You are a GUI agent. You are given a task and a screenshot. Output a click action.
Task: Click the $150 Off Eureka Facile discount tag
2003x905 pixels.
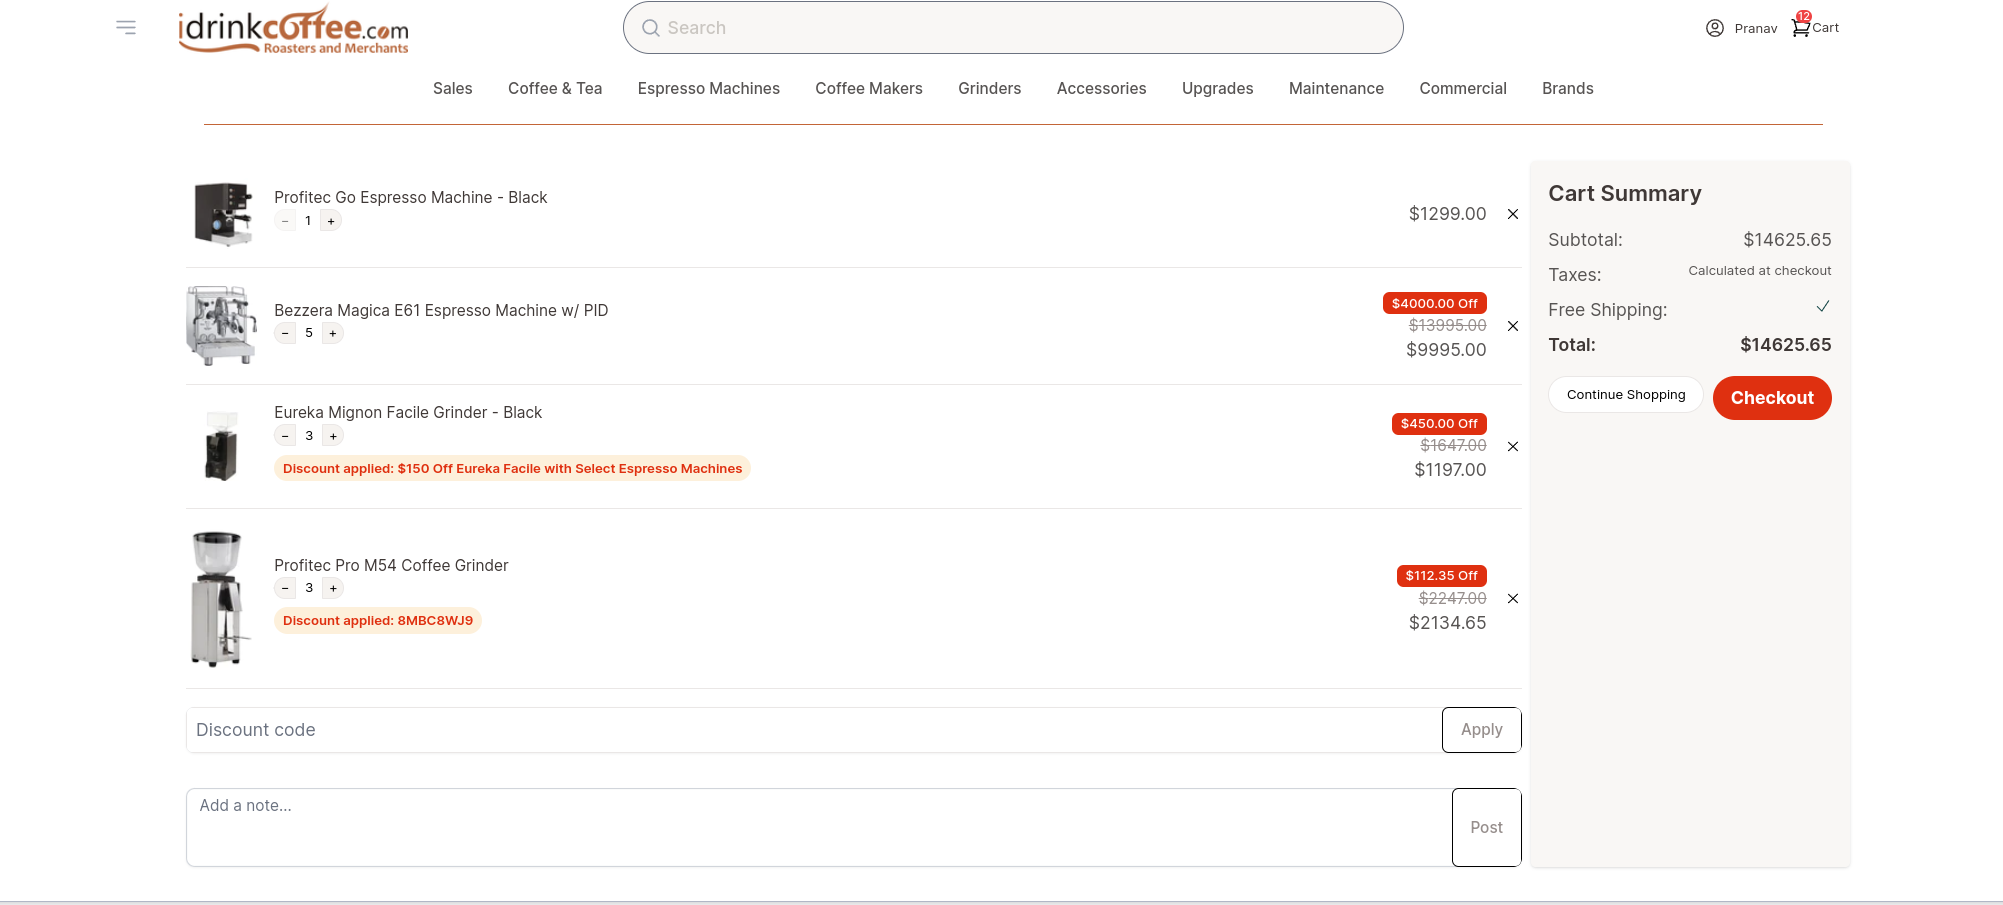512,469
